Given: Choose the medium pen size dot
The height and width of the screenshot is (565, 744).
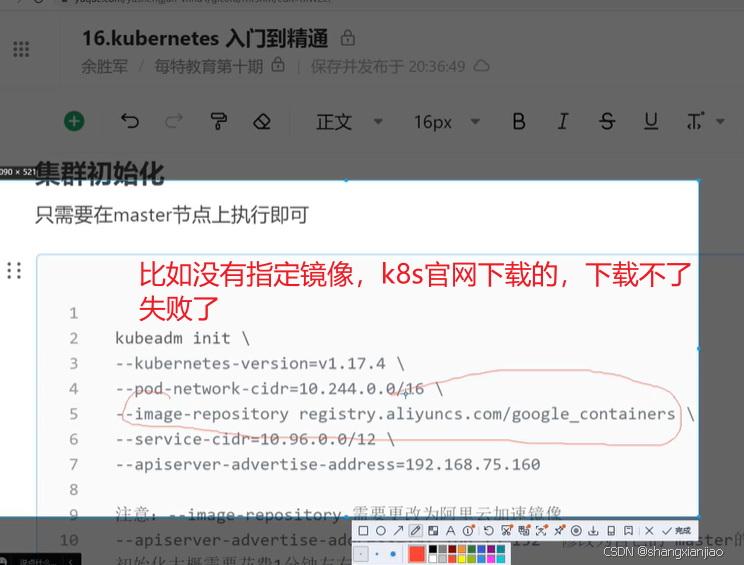Looking at the screenshot, I should 377,554.
